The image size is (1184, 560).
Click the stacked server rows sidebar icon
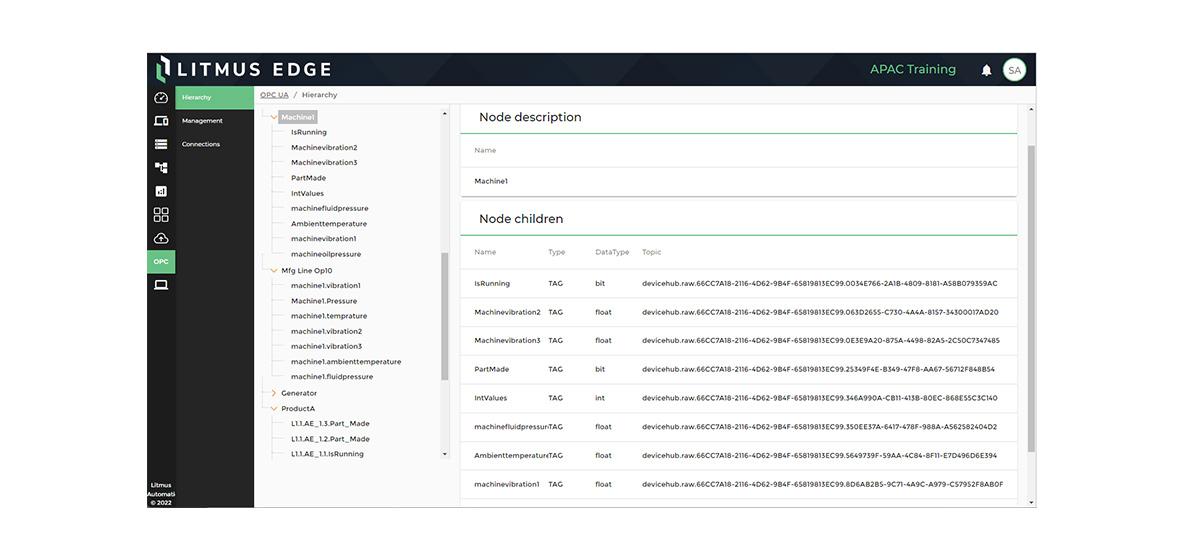pyautogui.click(x=161, y=144)
